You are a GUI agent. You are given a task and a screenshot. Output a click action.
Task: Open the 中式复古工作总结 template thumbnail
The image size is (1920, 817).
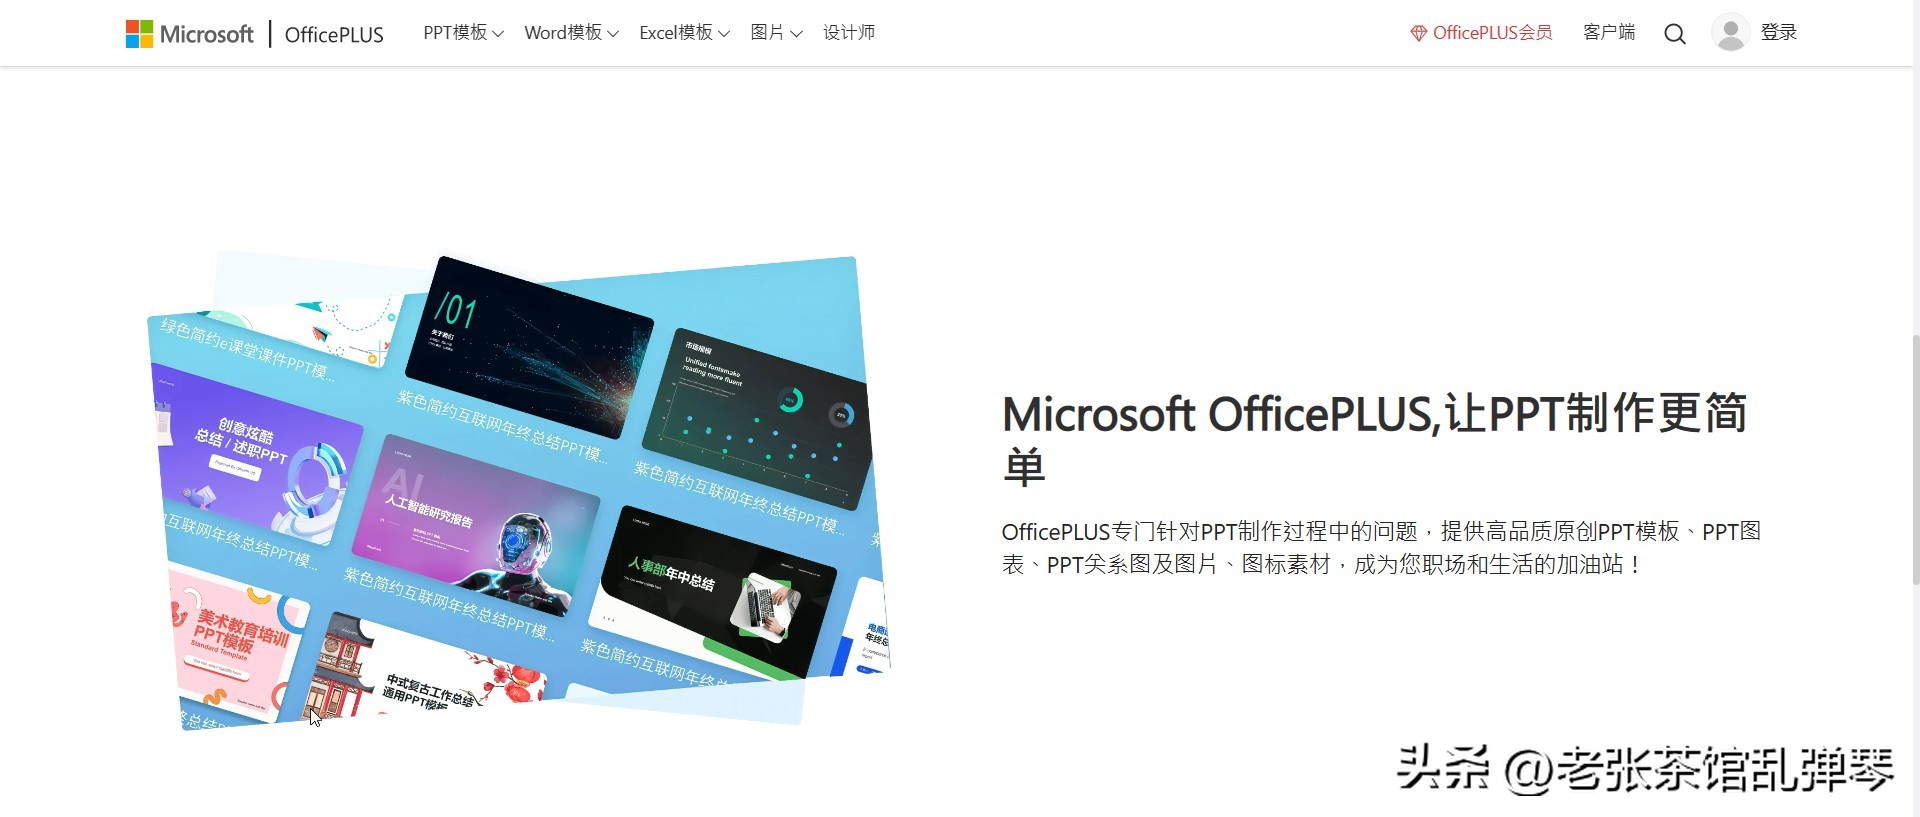425,668
